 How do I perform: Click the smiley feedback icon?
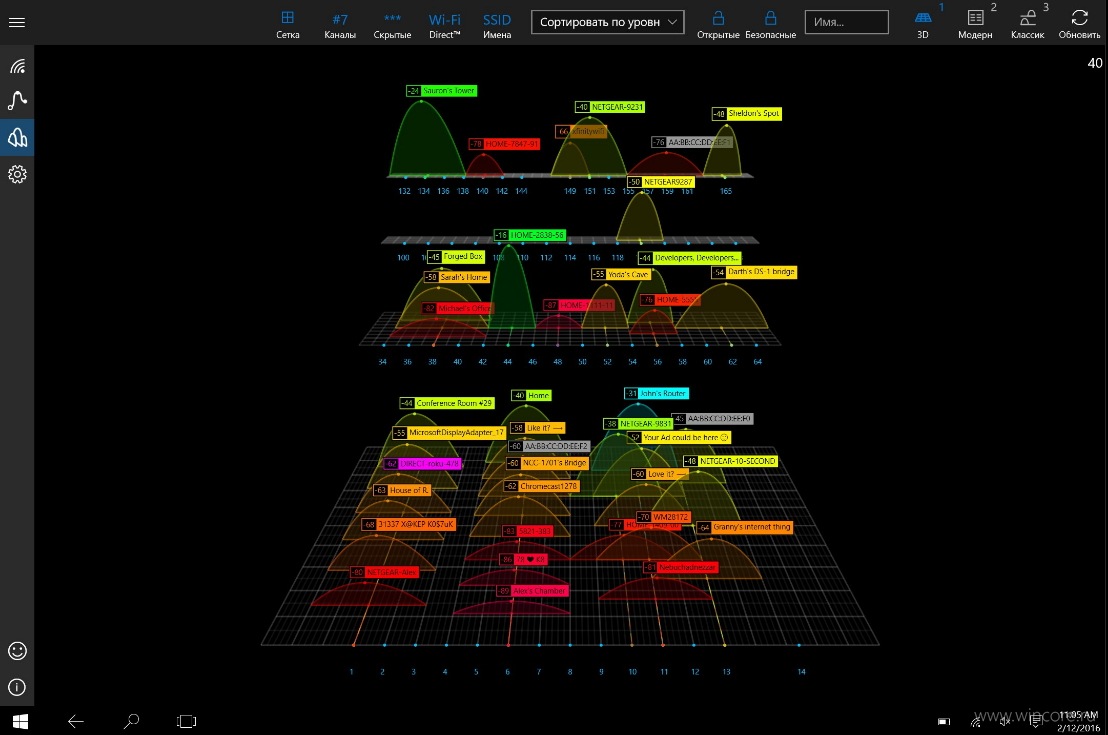click(x=17, y=650)
